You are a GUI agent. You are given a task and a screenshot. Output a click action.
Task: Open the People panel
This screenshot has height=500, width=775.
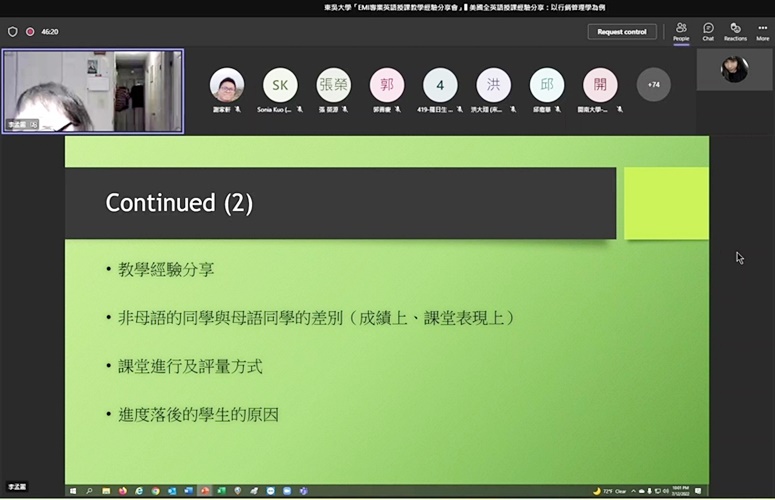coord(681,31)
